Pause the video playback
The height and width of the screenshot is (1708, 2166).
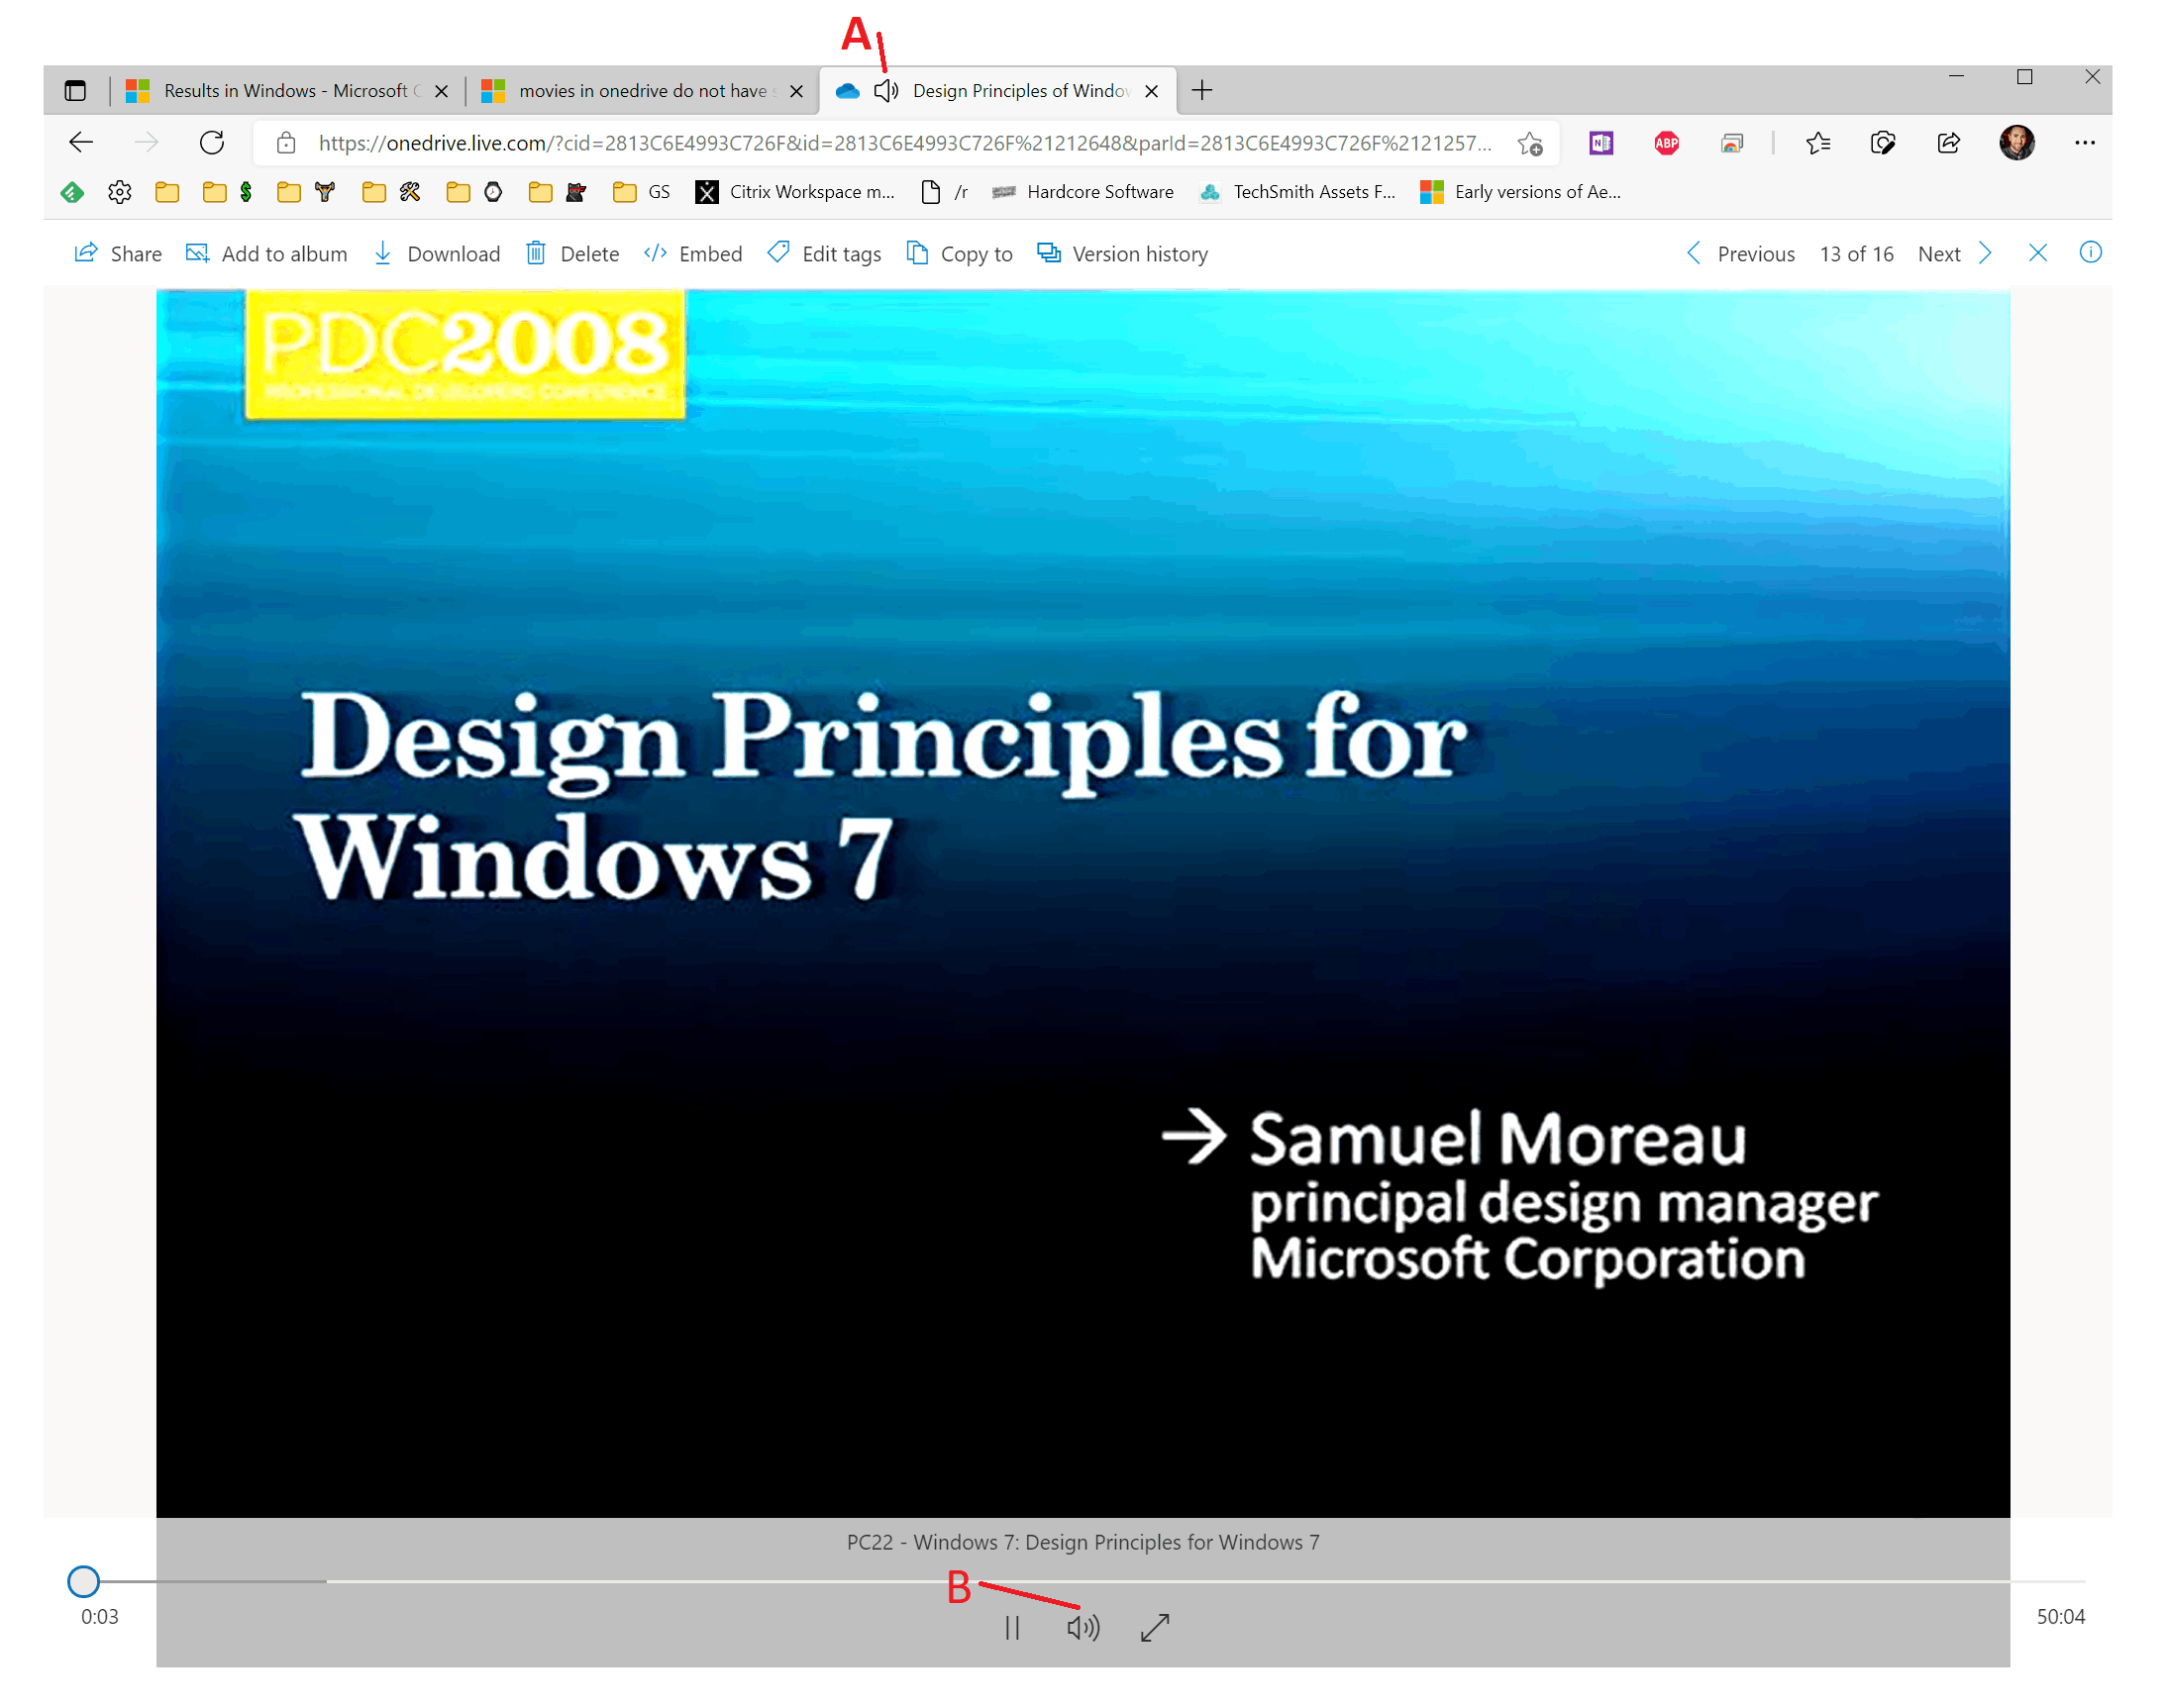1012,1627
